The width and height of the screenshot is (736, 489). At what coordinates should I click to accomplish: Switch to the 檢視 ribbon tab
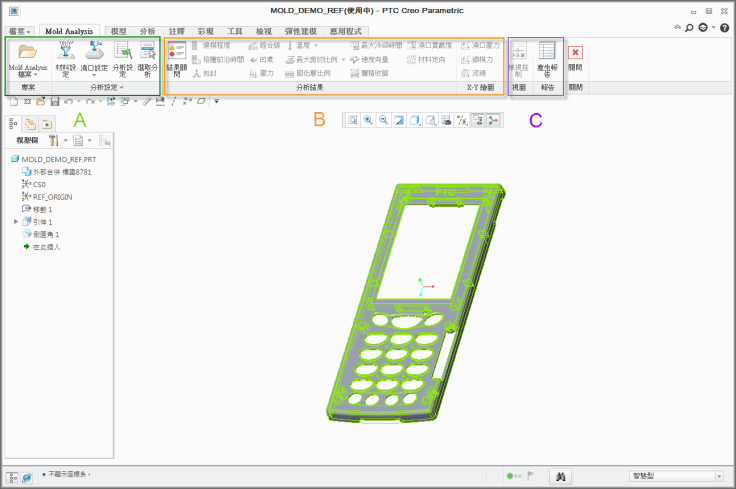tap(263, 31)
